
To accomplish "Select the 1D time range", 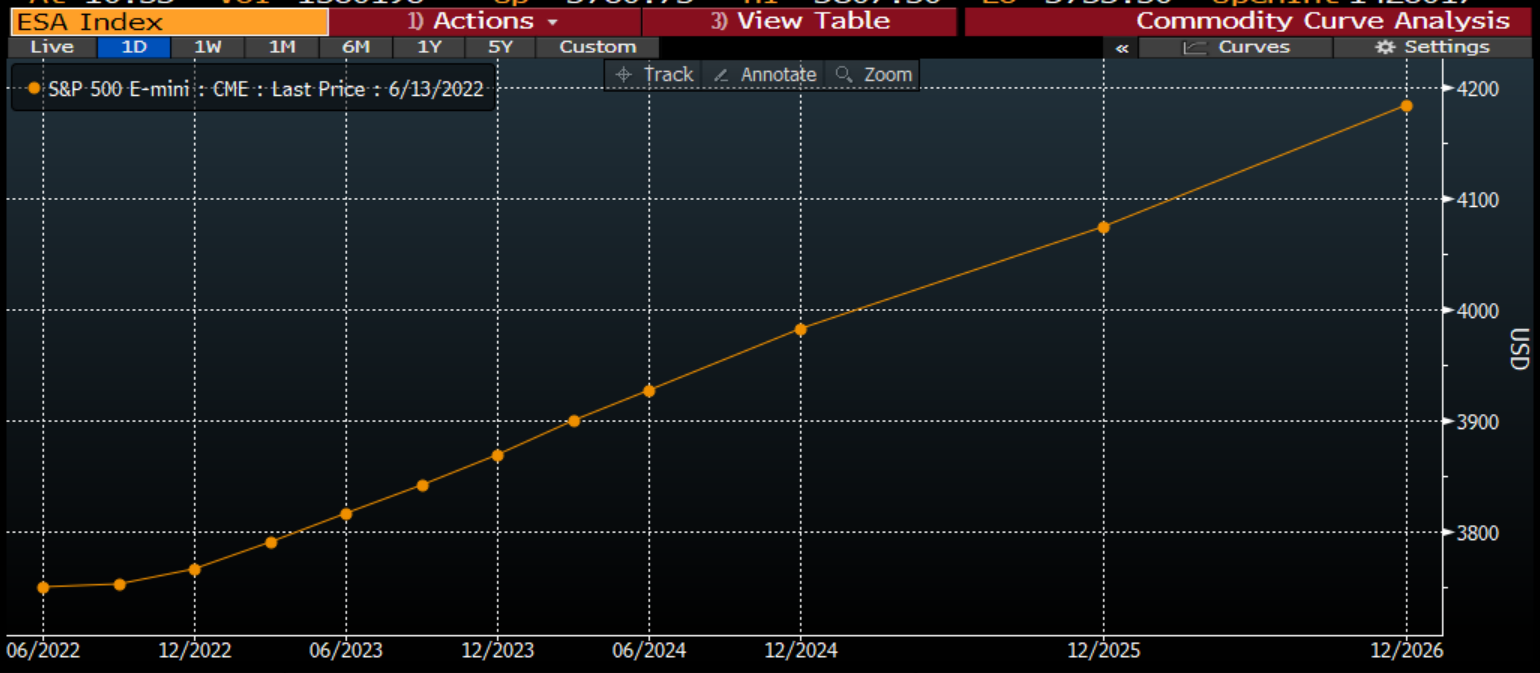I will click(134, 47).
